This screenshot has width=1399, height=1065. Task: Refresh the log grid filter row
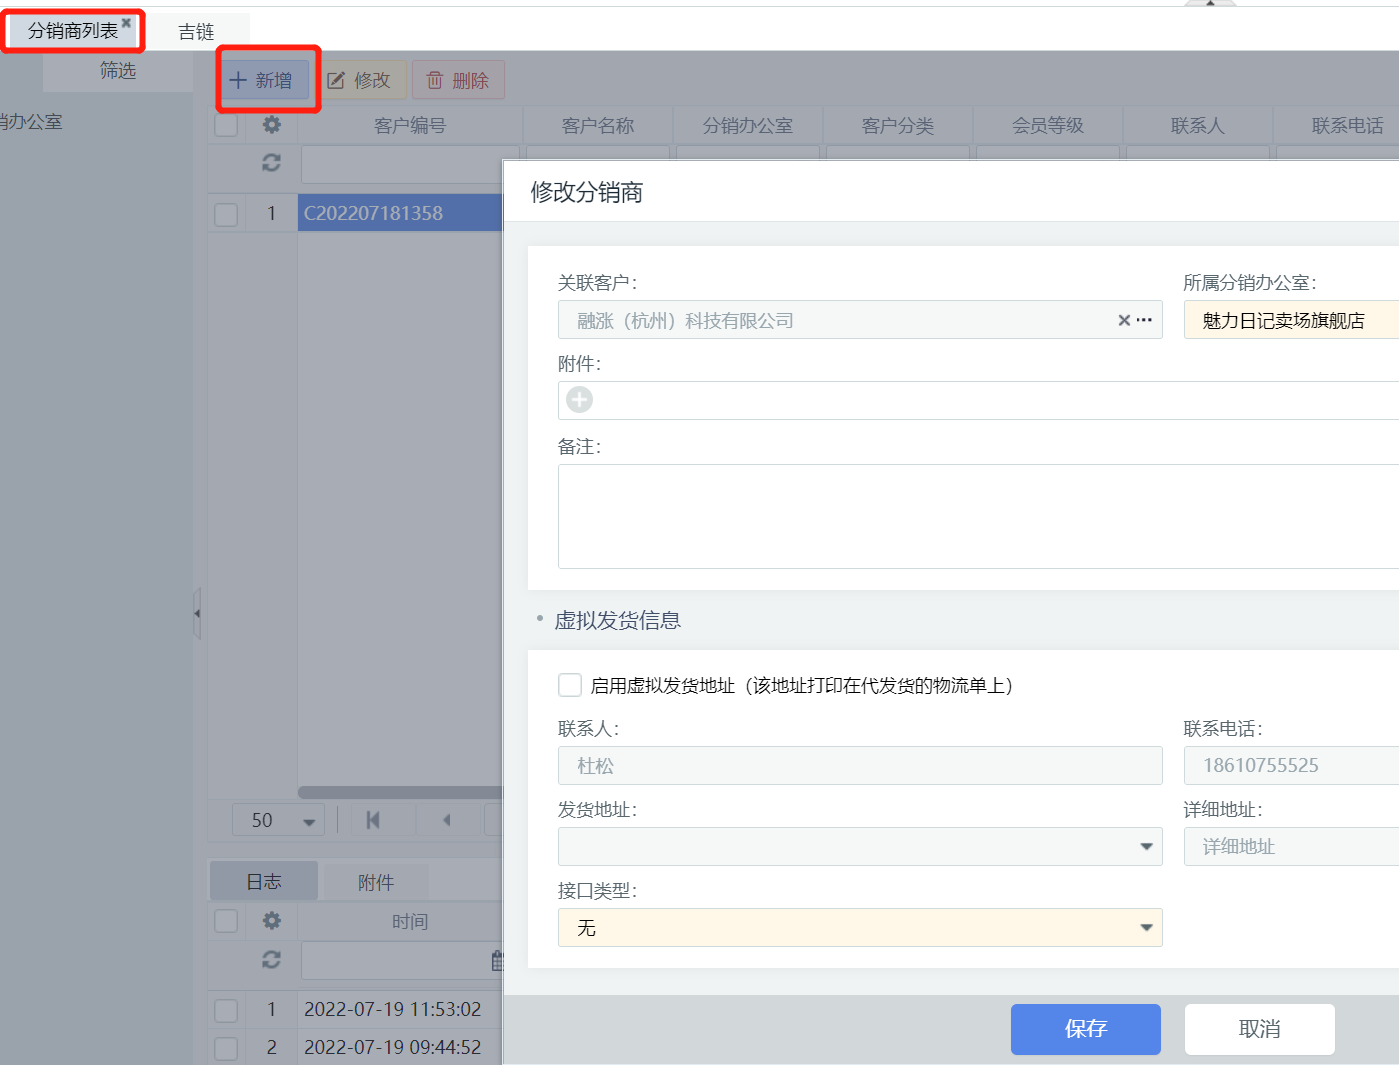tap(271, 959)
